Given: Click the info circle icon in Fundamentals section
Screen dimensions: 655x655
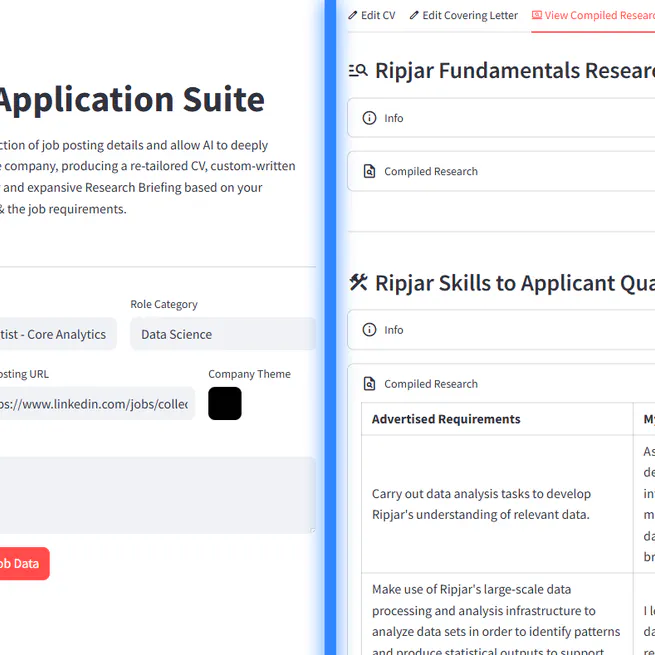Looking at the screenshot, I should (x=369, y=118).
